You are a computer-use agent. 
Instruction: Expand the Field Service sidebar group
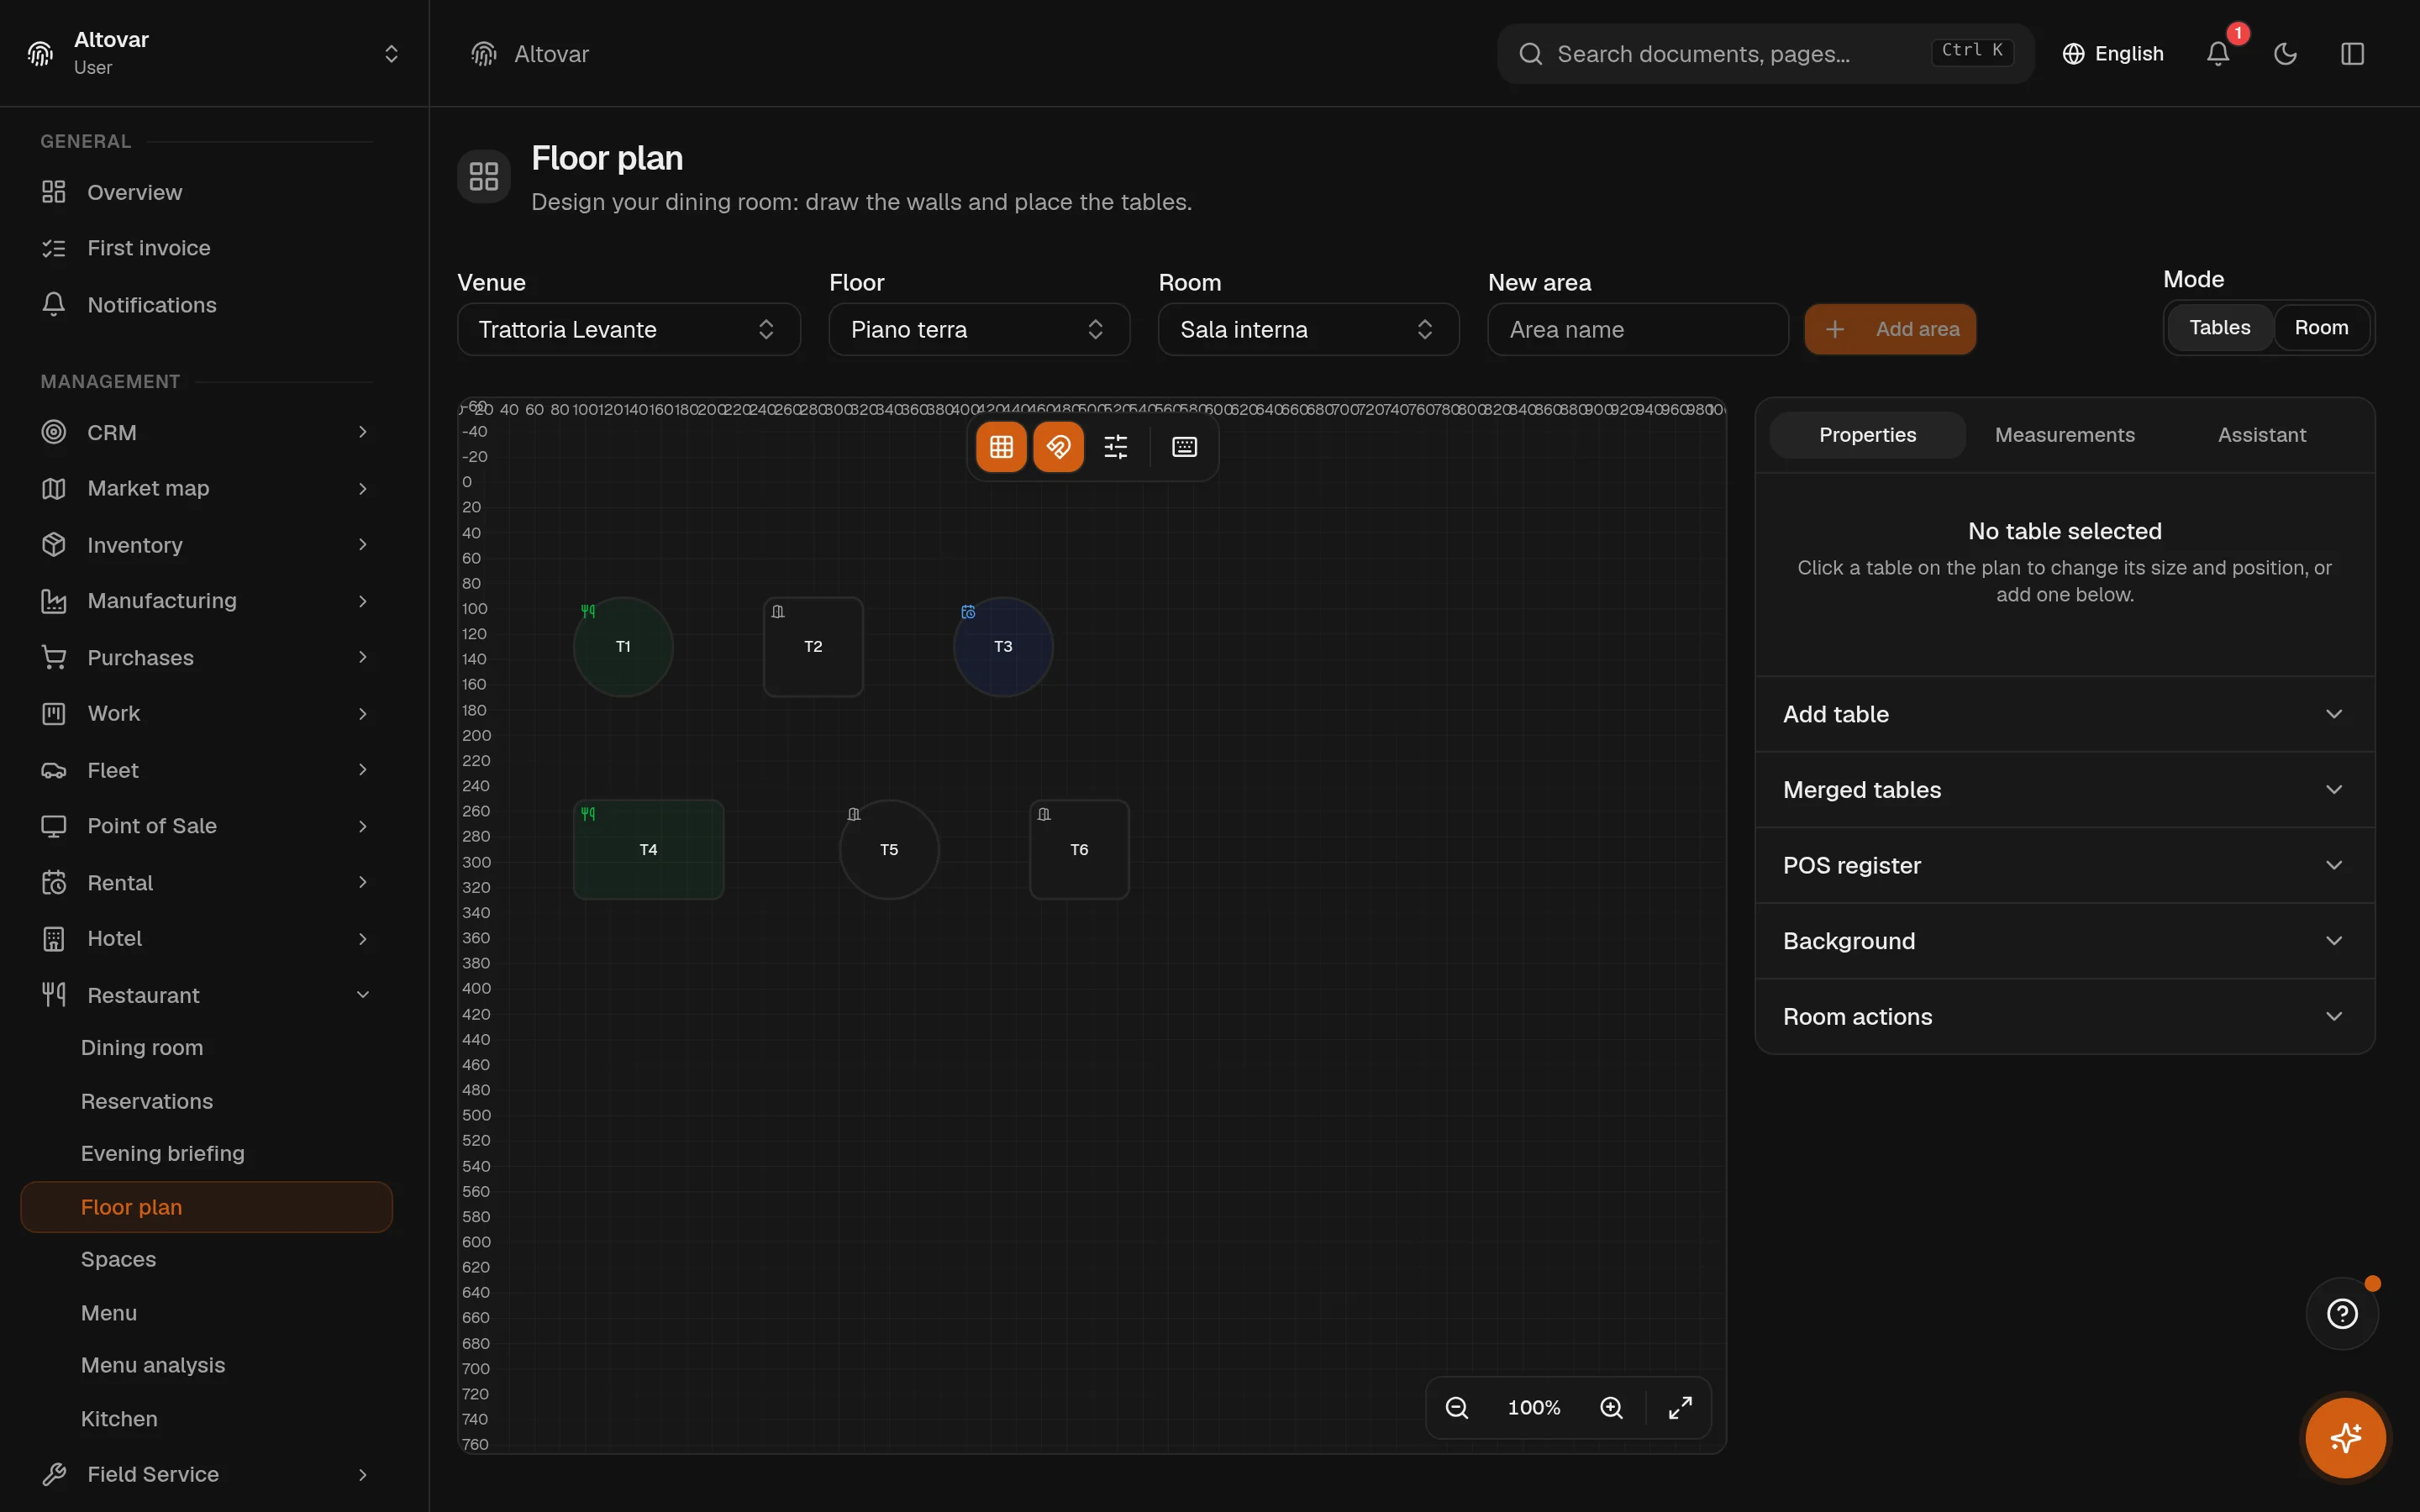pyautogui.click(x=207, y=1474)
